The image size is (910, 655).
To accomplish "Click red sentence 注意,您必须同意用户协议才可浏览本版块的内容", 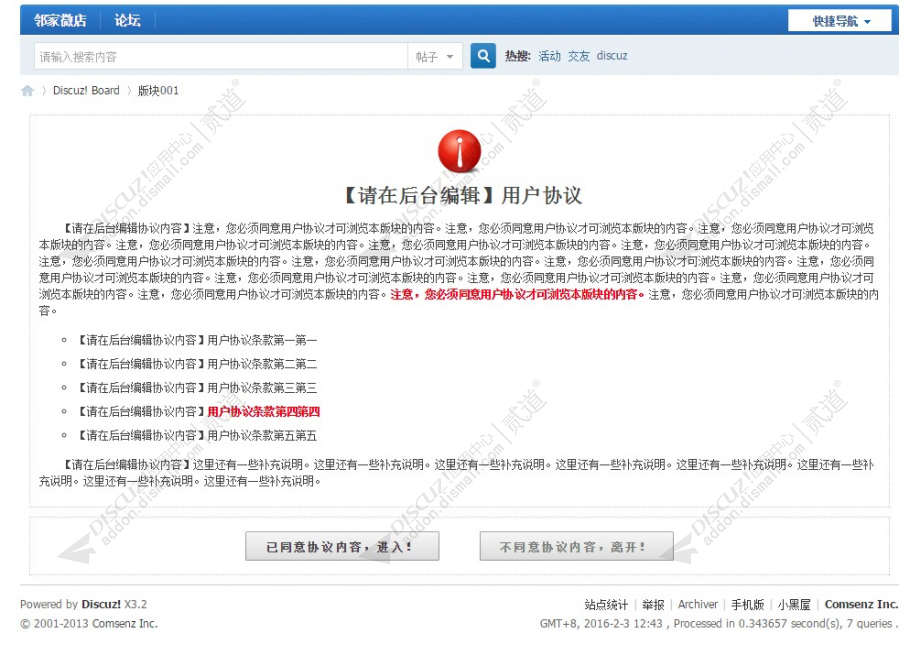I will 517,294.
